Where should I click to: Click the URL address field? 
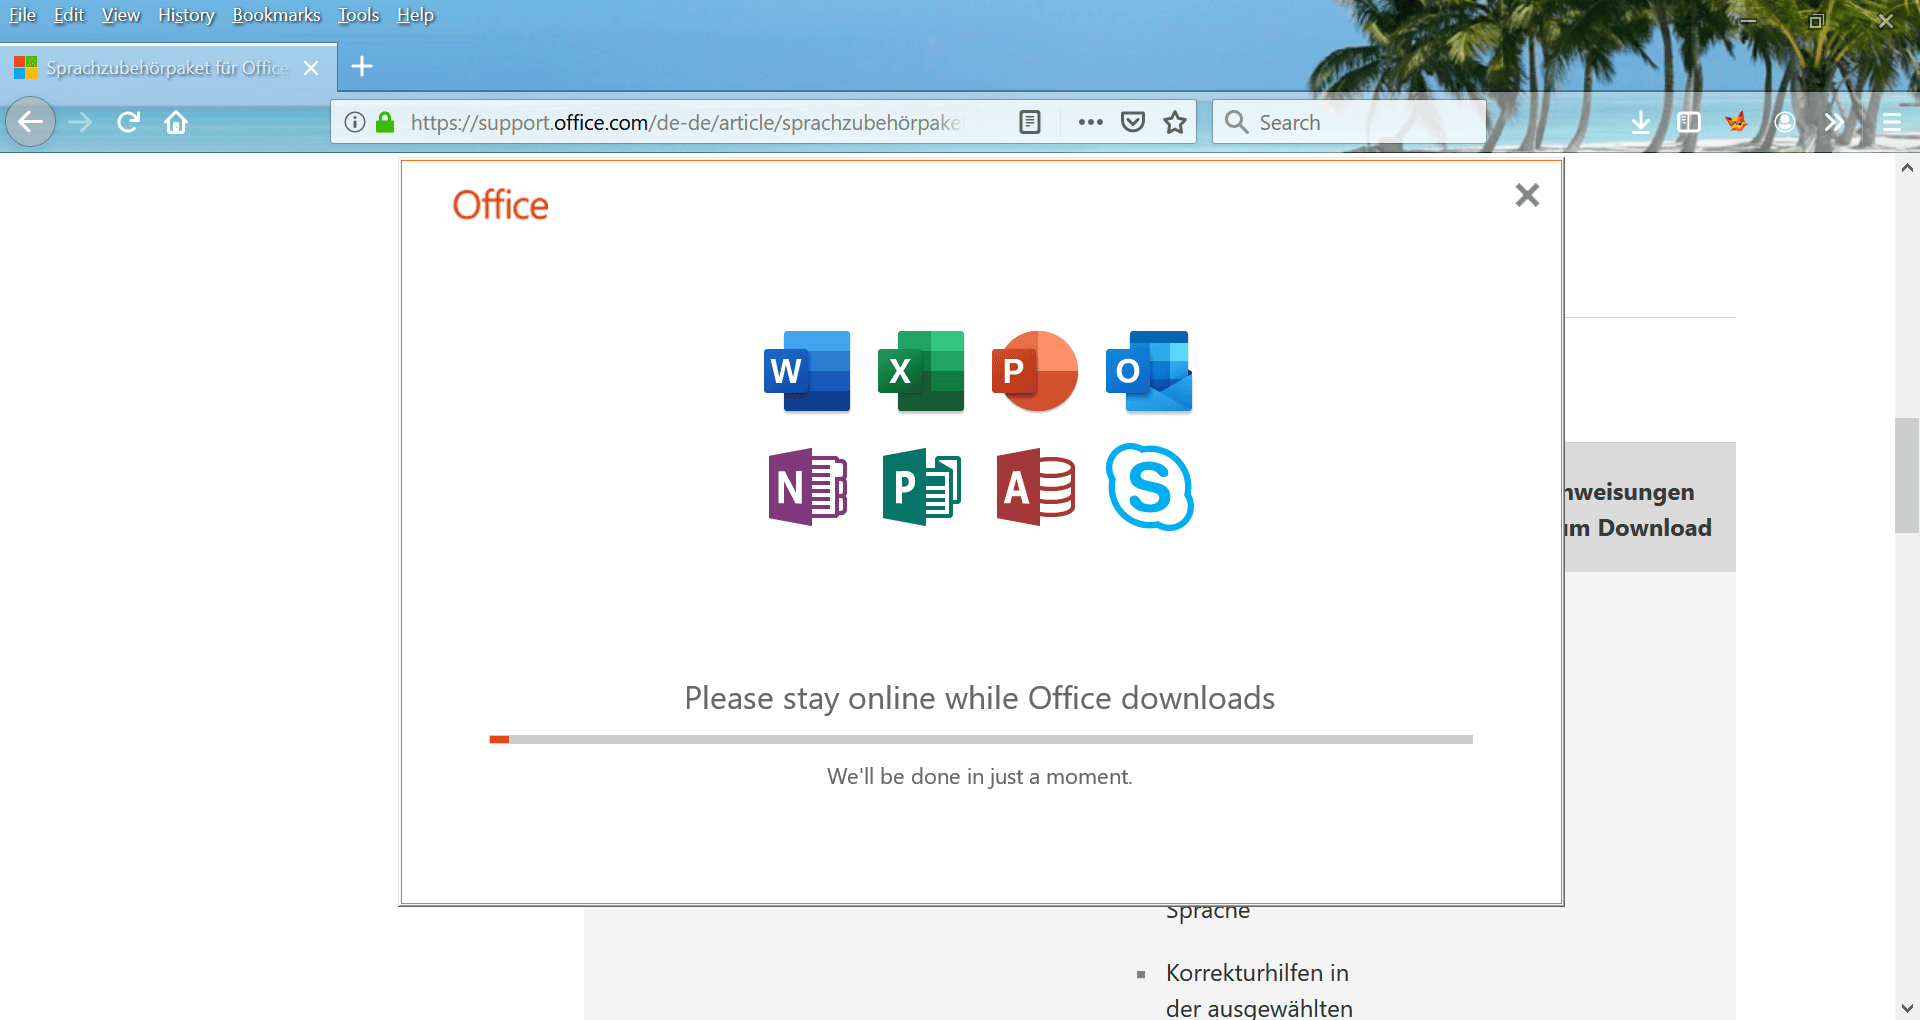pos(685,122)
